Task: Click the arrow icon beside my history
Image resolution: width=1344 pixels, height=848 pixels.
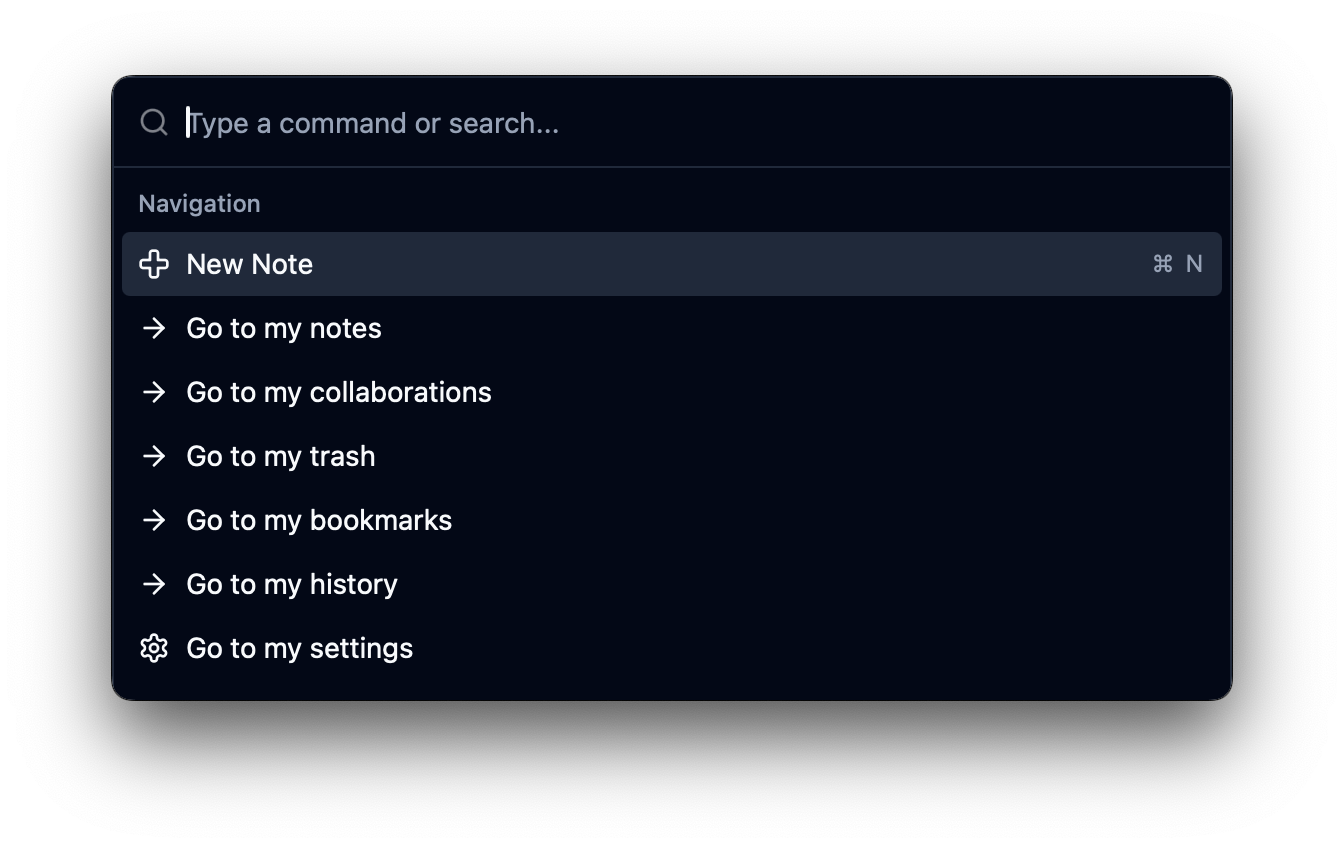Action: tap(154, 584)
